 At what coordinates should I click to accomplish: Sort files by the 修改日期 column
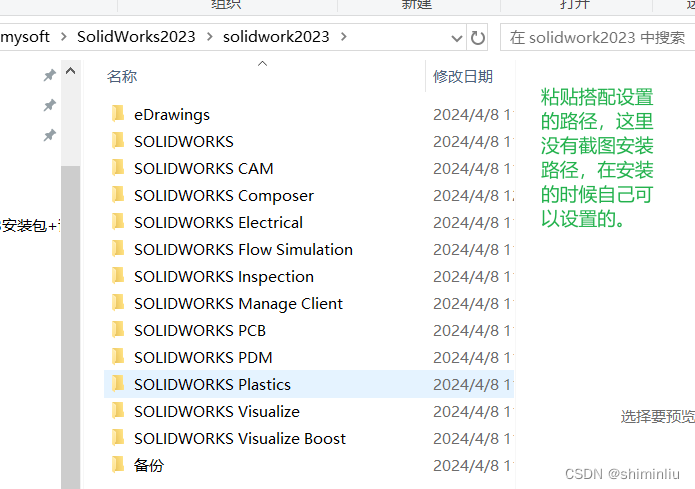[463, 76]
